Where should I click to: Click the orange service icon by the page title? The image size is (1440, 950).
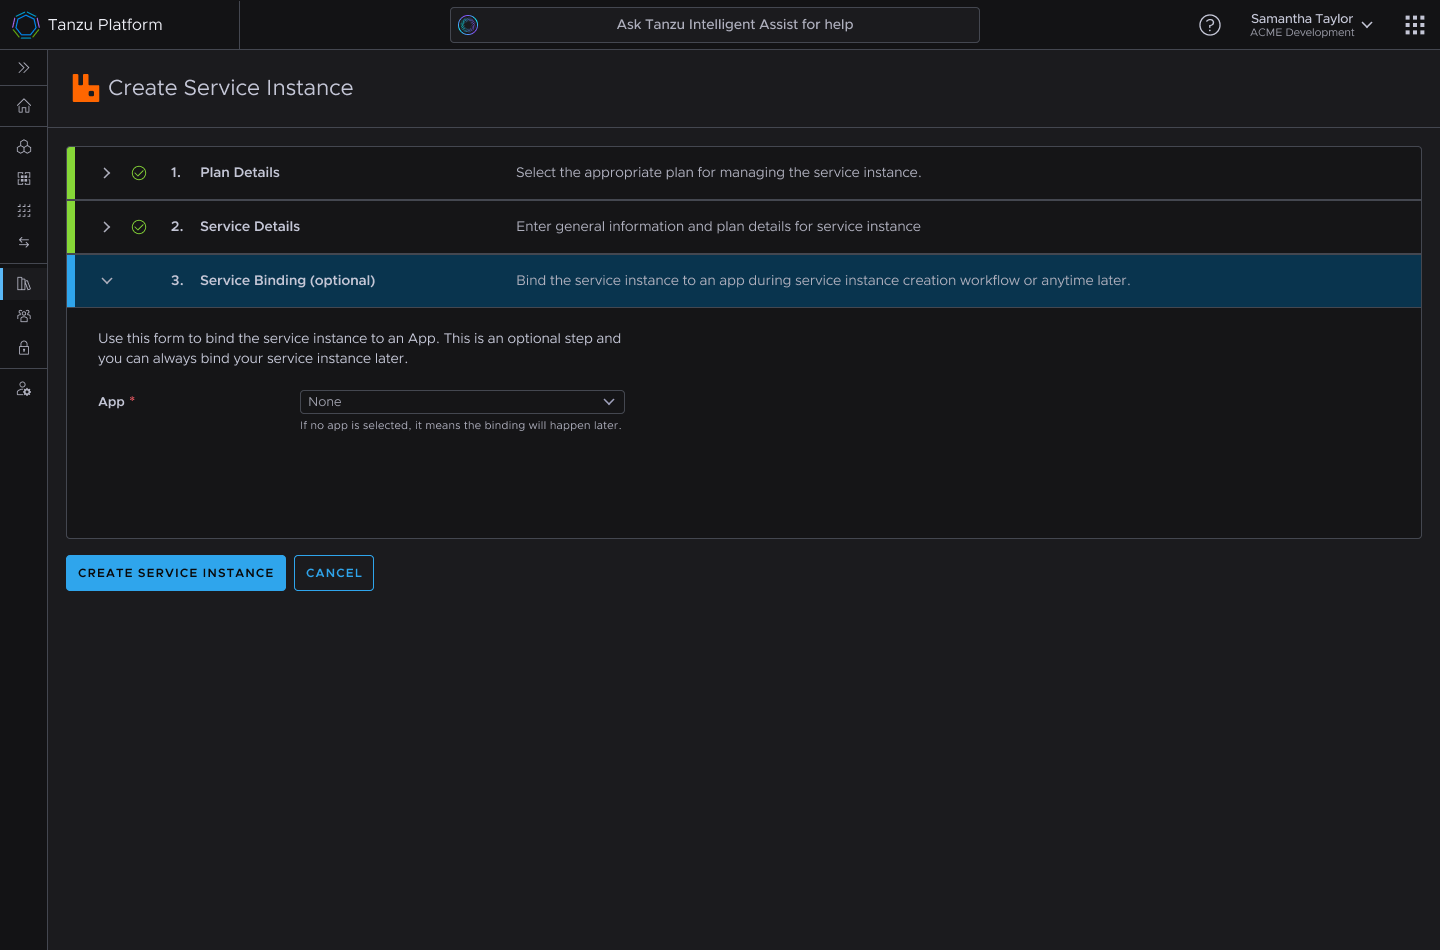tap(86, 88)
